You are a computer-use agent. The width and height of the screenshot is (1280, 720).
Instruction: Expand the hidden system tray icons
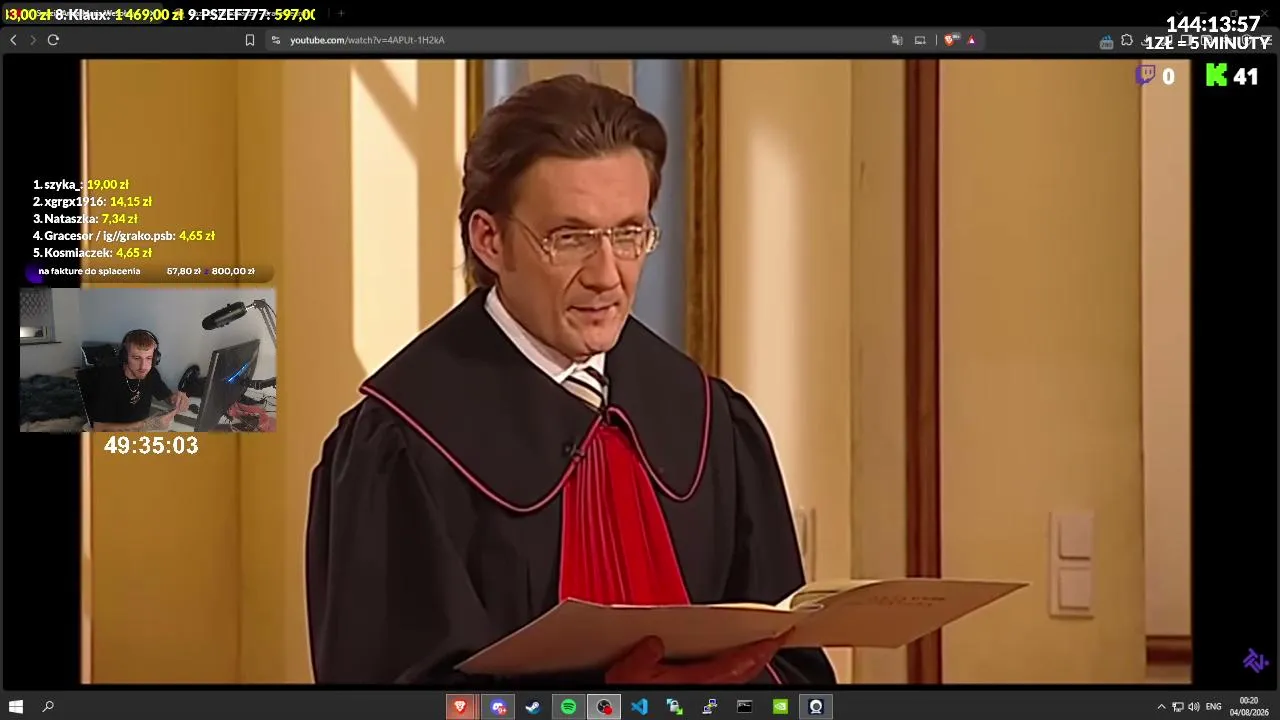(x=1161, y=707)
